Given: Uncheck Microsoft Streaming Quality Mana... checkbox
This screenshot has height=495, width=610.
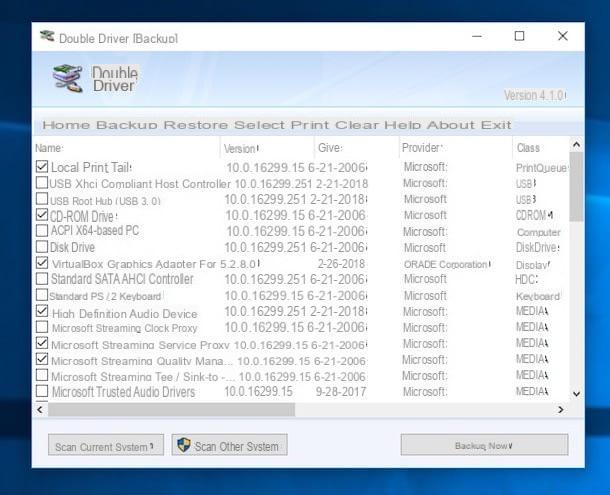Looking at the screenshot, I should 42,359.
